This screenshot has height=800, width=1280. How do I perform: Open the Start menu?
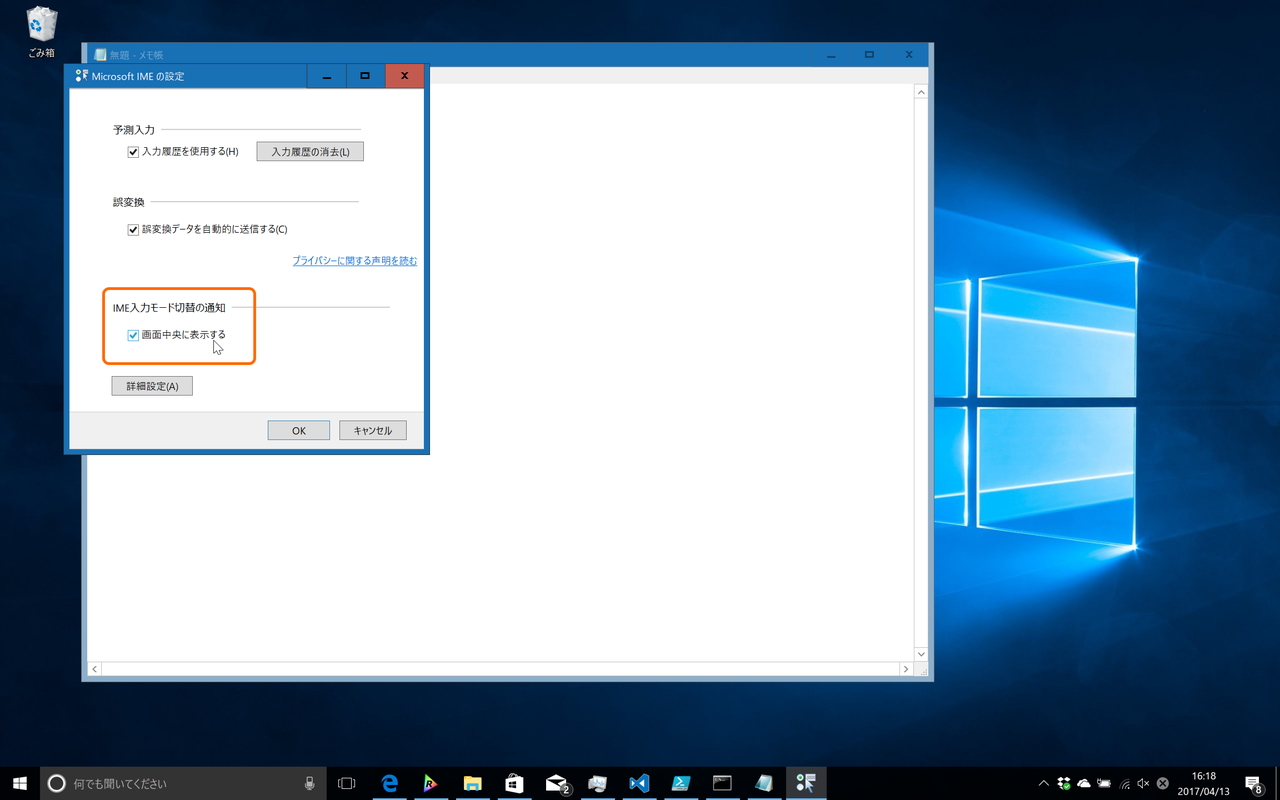click(20, 783)
